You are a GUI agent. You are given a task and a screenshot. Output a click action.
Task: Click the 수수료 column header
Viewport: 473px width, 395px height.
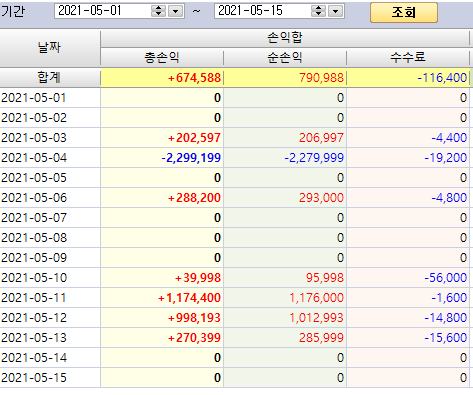408,57
